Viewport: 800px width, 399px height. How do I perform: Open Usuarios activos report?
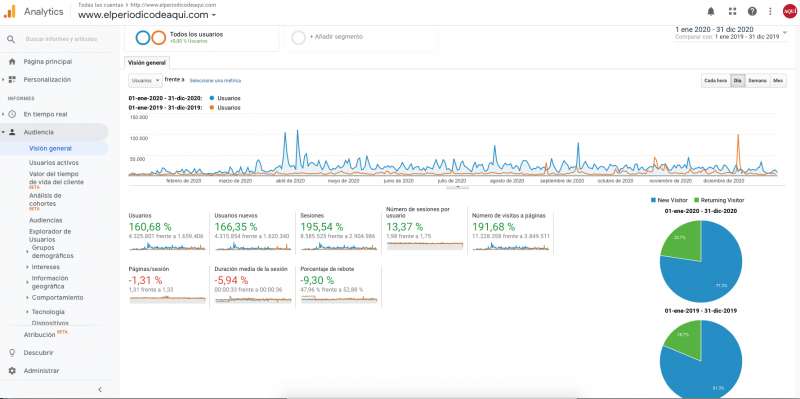pos(54,163)
